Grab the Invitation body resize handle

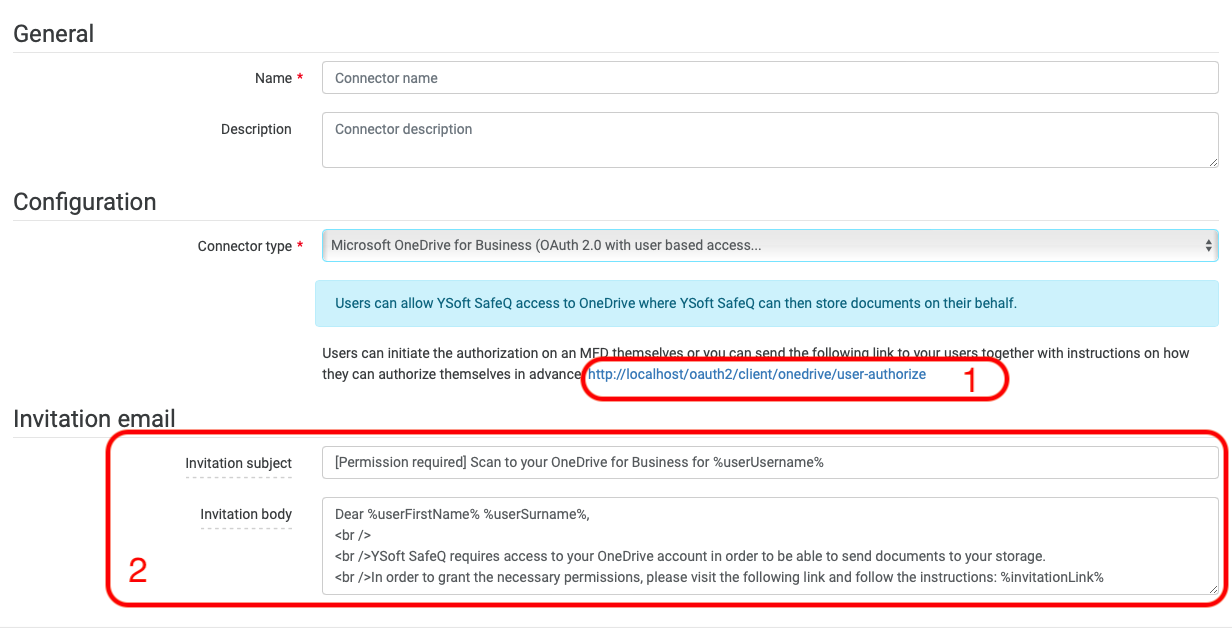pyautogui.click(x=1213, y=590)
